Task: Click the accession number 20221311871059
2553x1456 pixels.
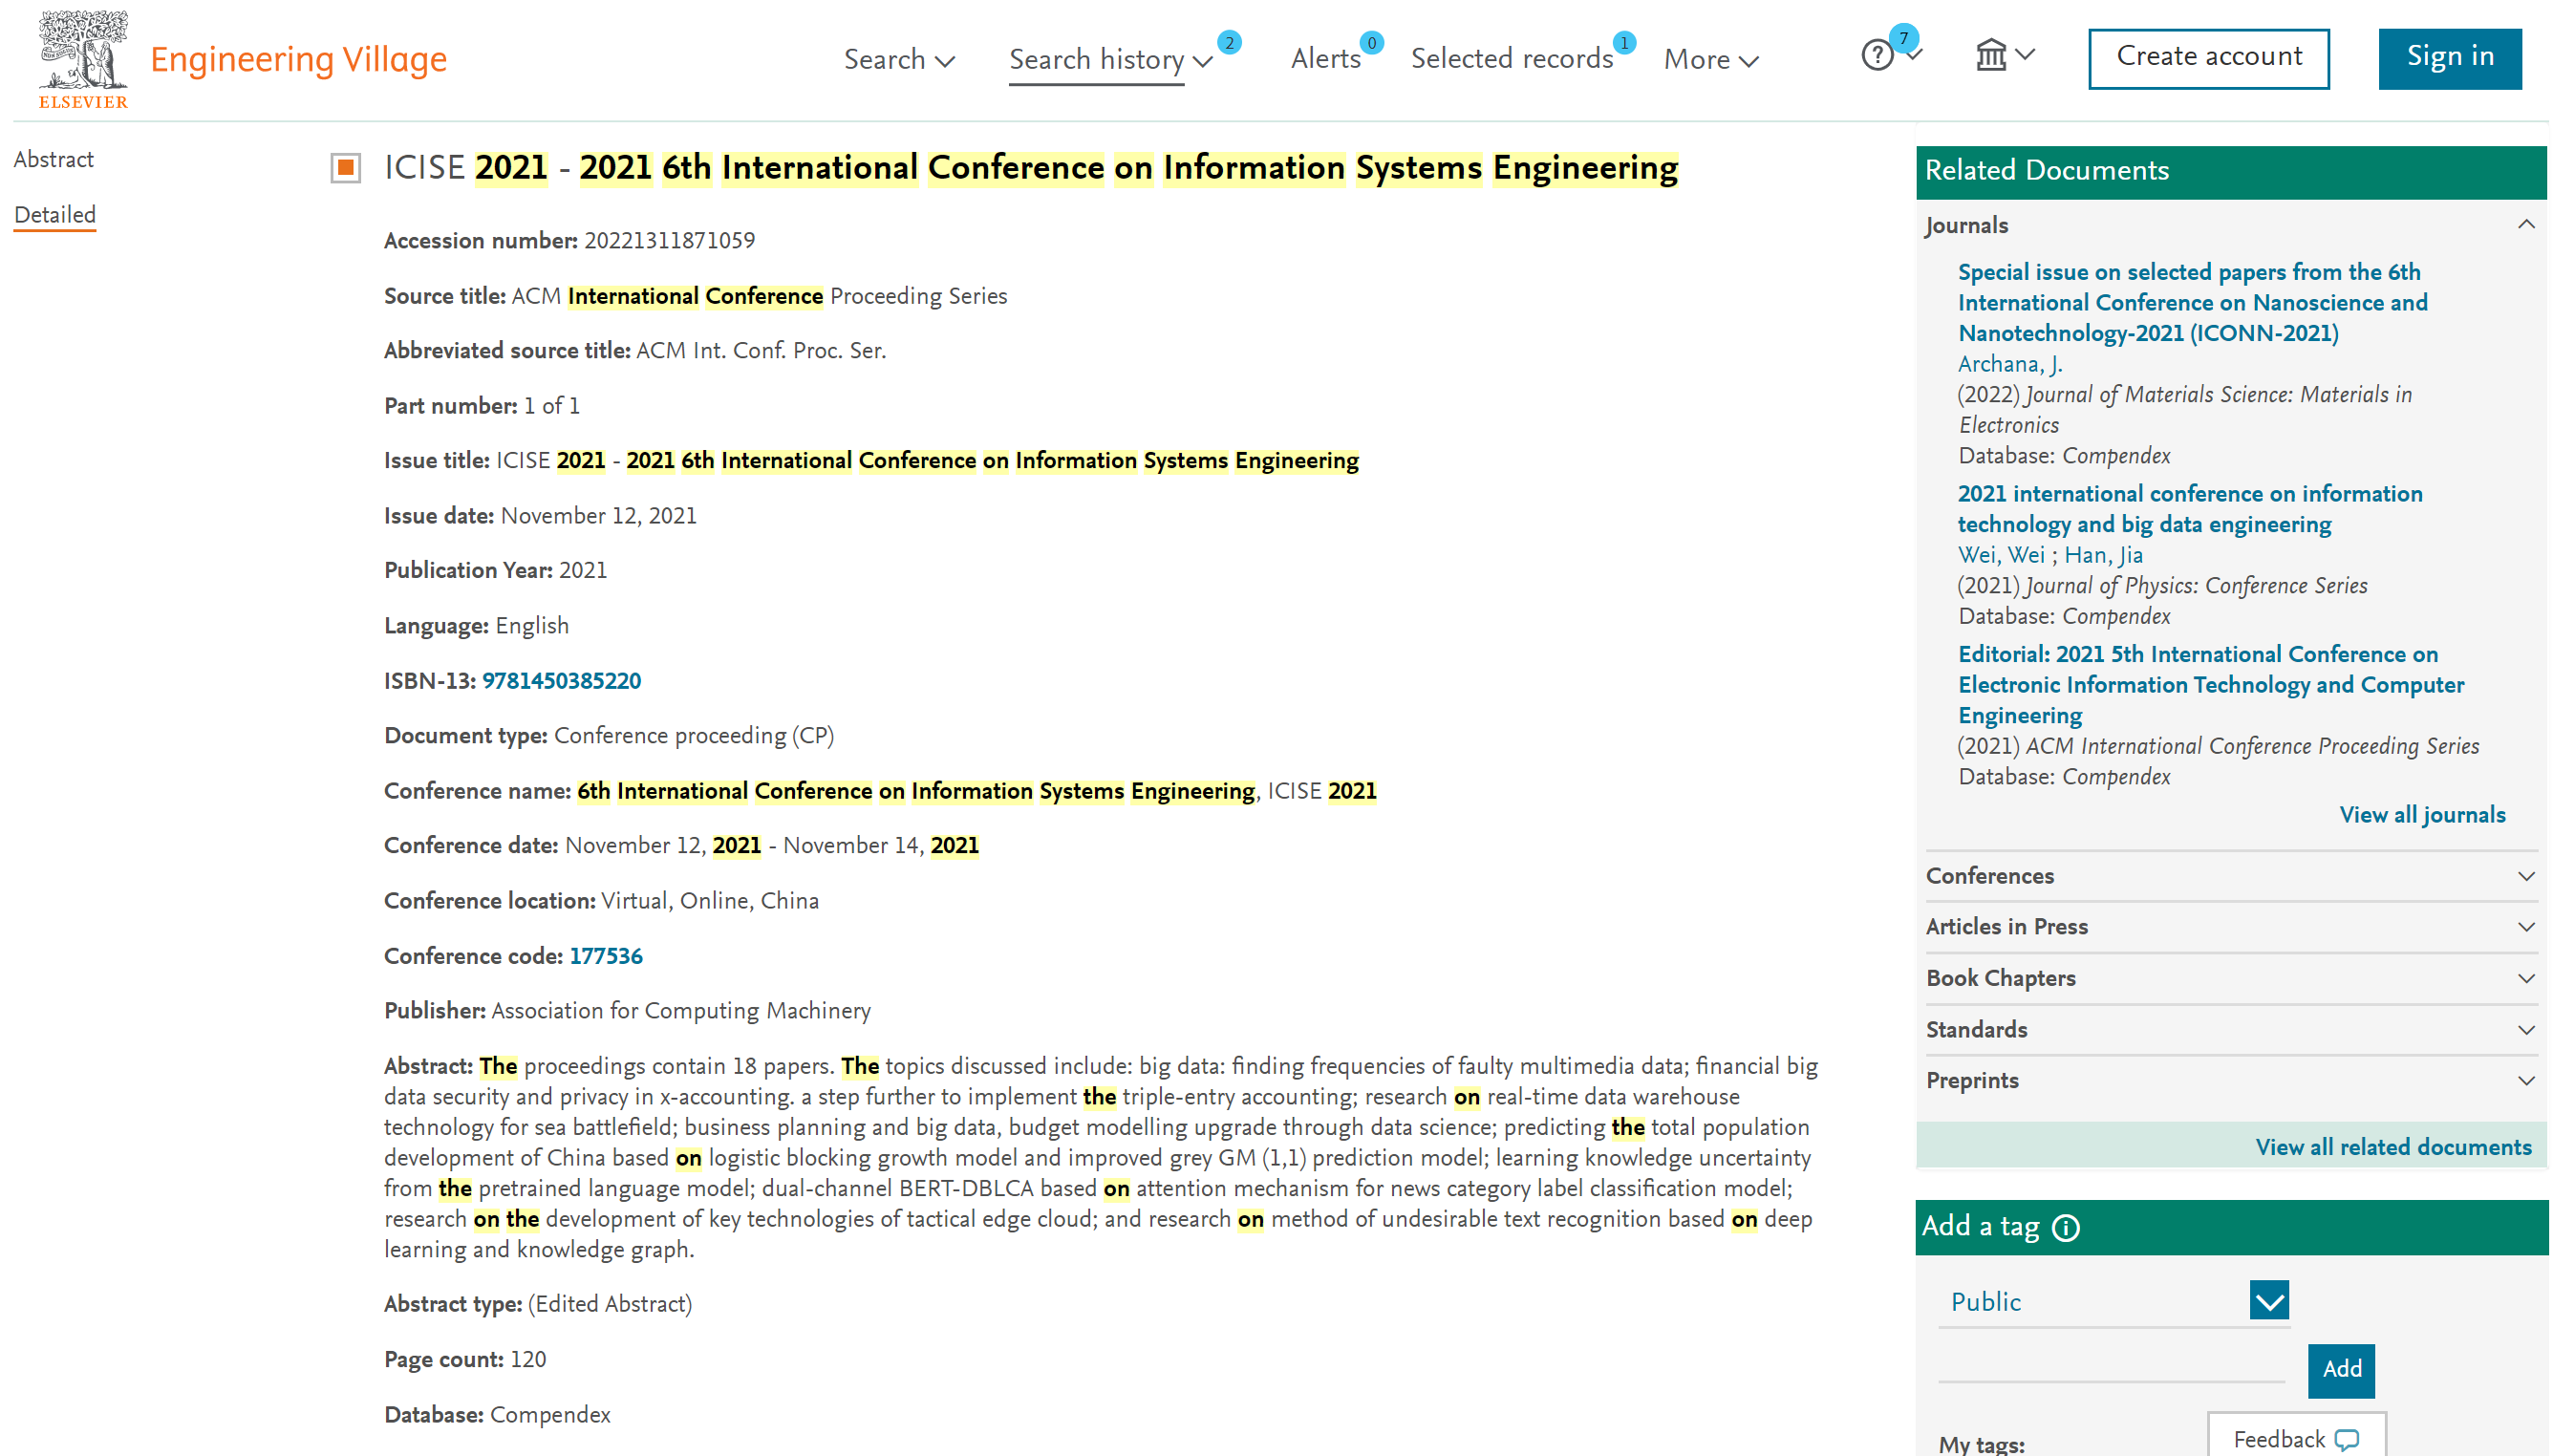Action: pos(669,241)
